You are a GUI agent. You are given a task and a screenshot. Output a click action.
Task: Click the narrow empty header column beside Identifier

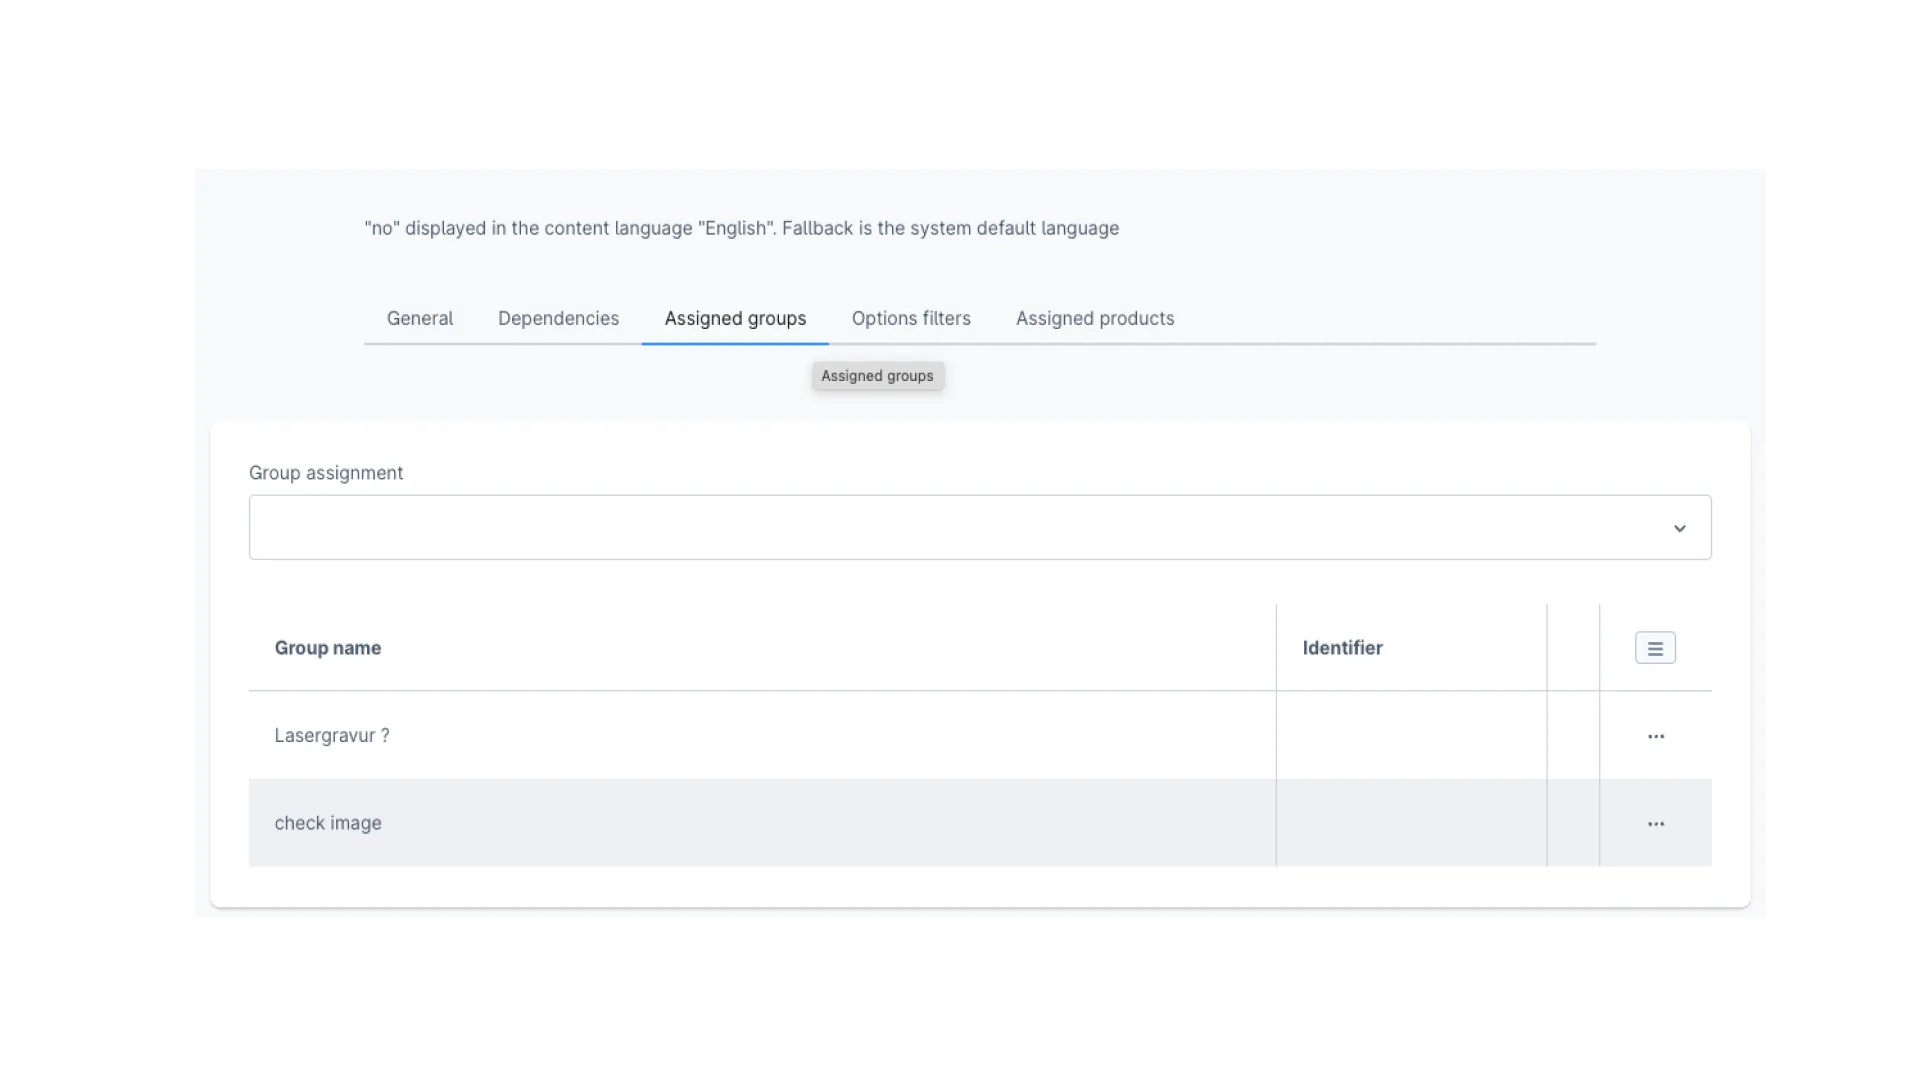[x=1573, y=648]
